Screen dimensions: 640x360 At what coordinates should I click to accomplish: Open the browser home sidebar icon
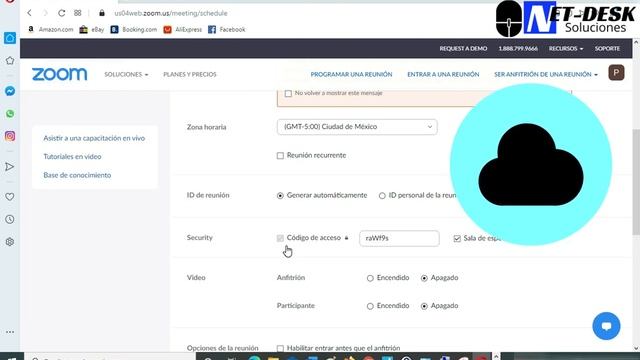pos(10,38)
